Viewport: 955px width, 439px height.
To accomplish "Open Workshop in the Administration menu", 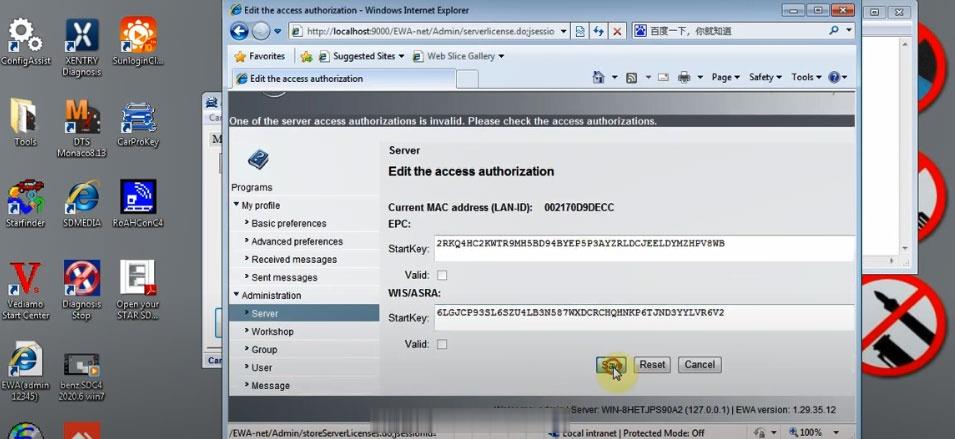I will click(272, 332).
